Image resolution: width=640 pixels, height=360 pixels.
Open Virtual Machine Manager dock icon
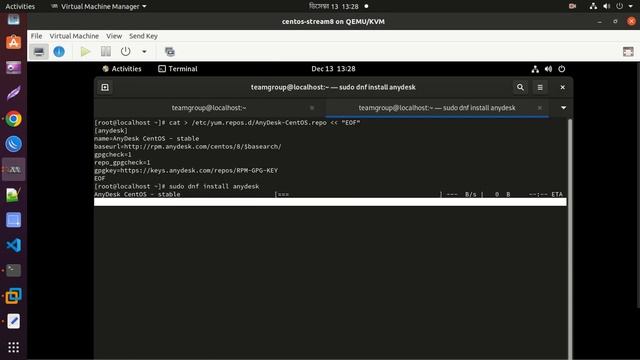13,169
